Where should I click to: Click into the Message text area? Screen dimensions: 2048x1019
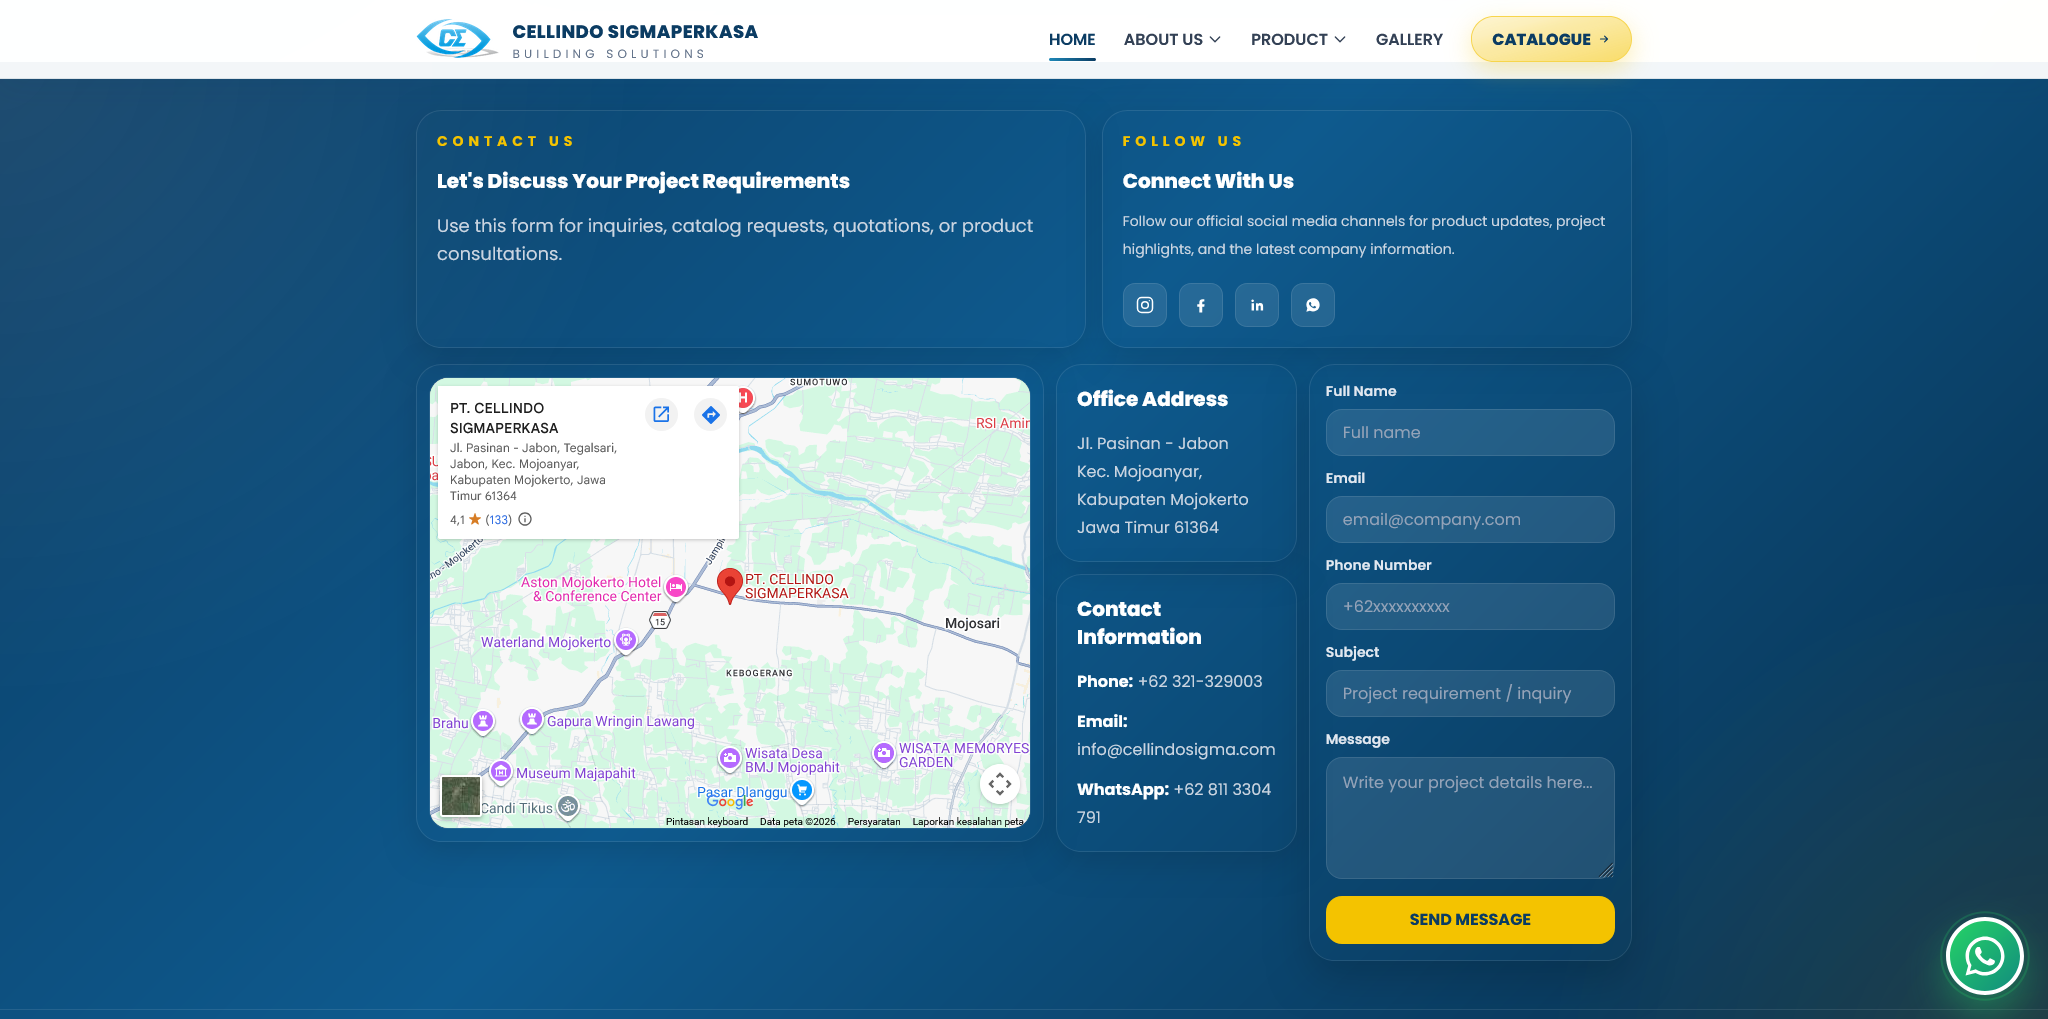(1470, 818)
